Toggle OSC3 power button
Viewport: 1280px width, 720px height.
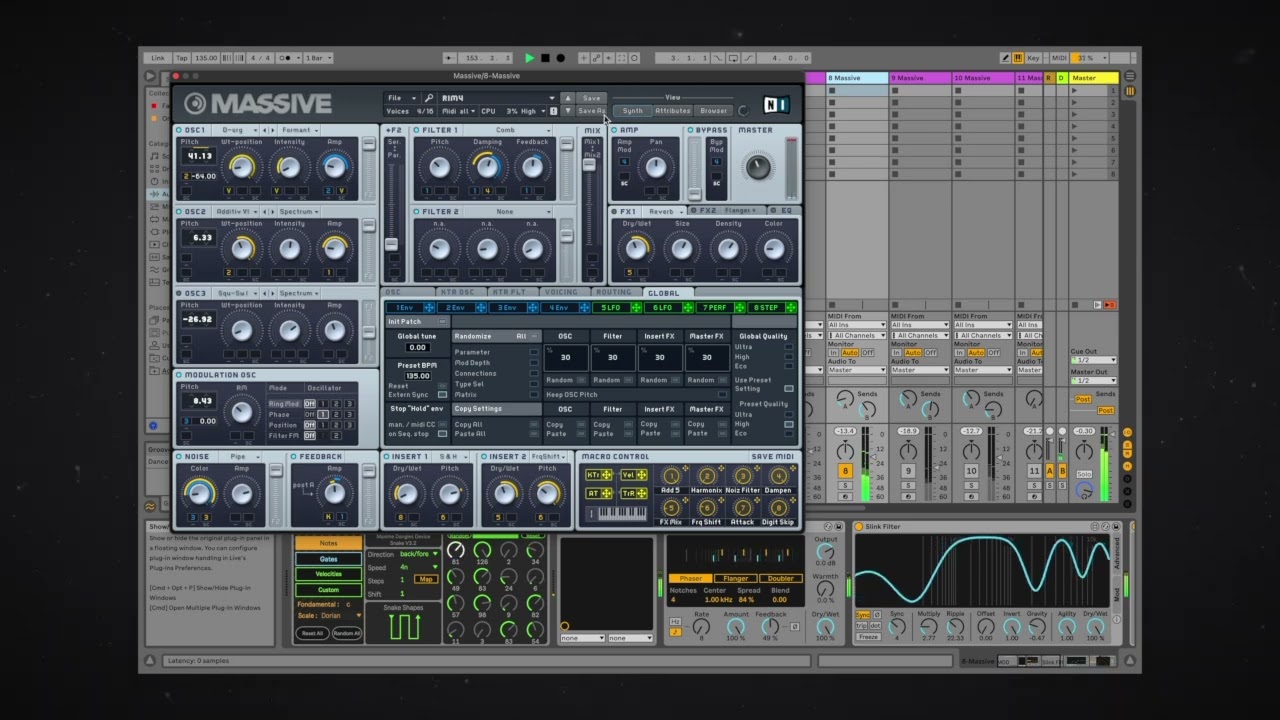click(x=180, y=294)
